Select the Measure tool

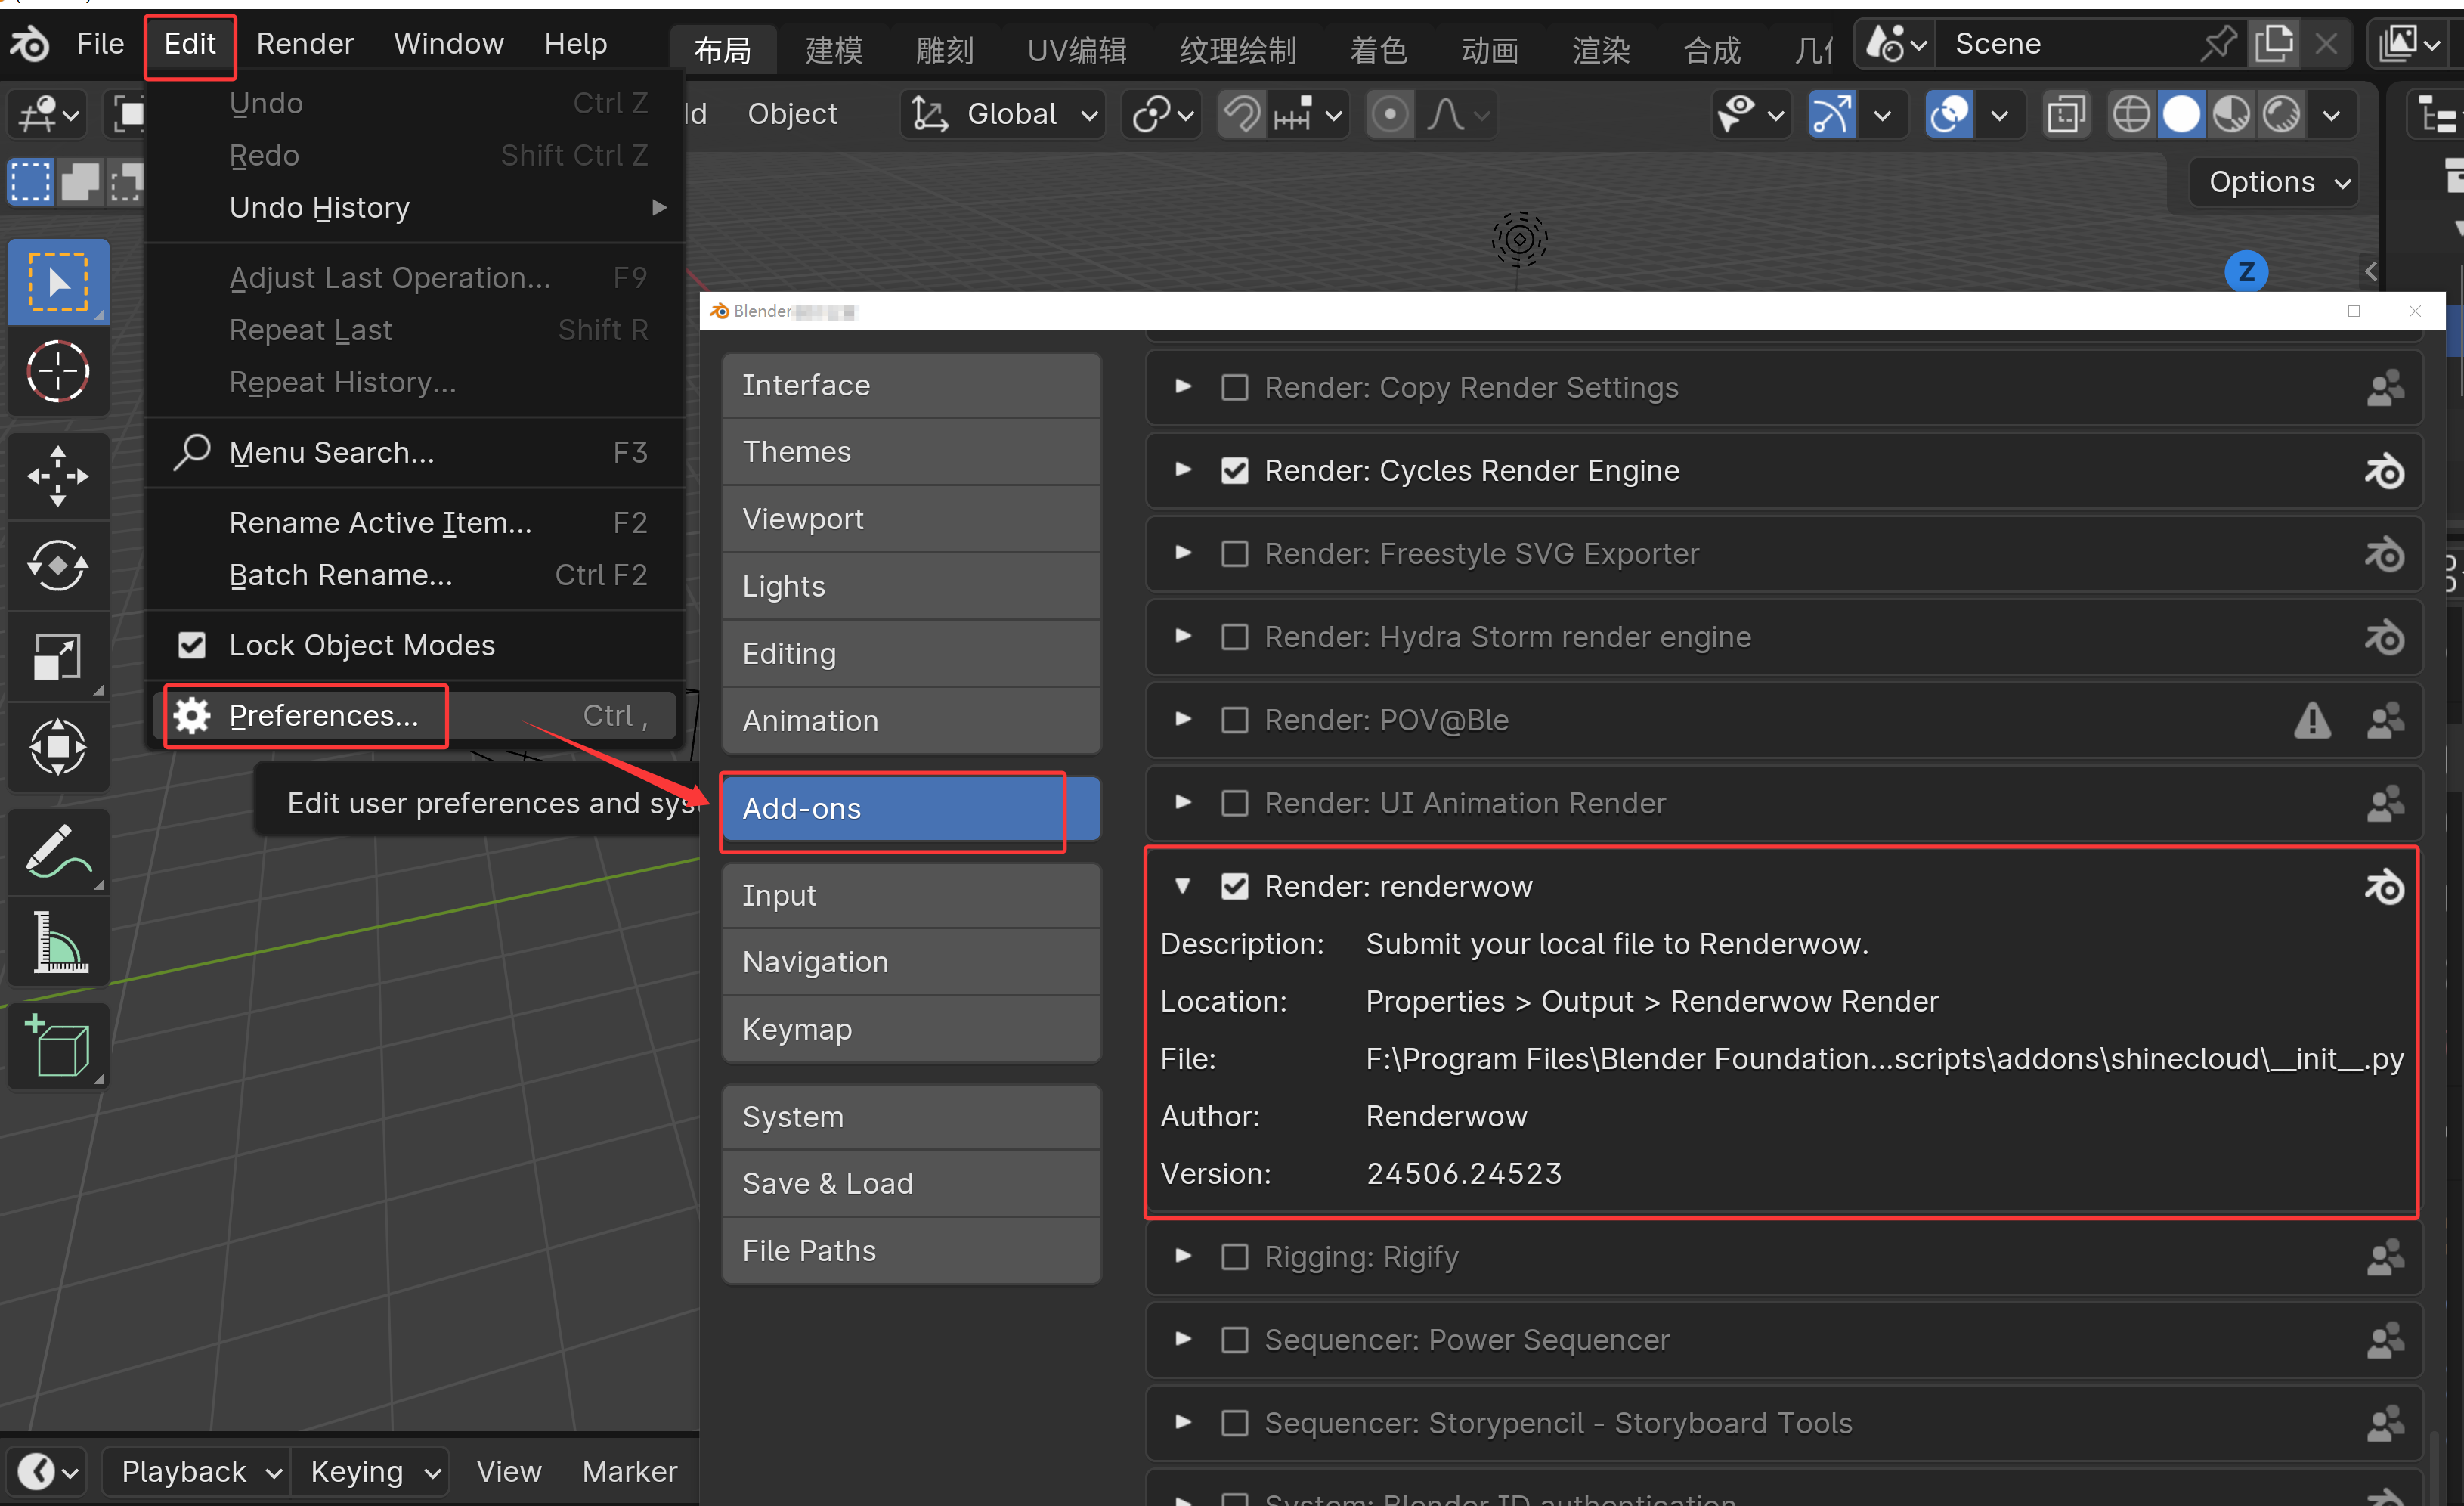click(58, 941)
